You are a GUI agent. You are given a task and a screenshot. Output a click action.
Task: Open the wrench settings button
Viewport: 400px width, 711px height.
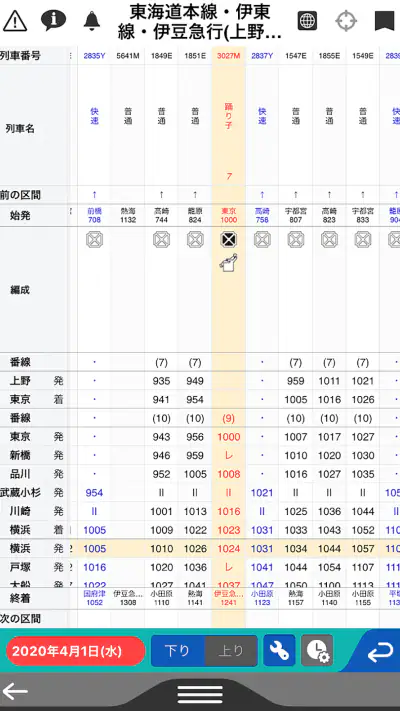click(x=279, y=651)
